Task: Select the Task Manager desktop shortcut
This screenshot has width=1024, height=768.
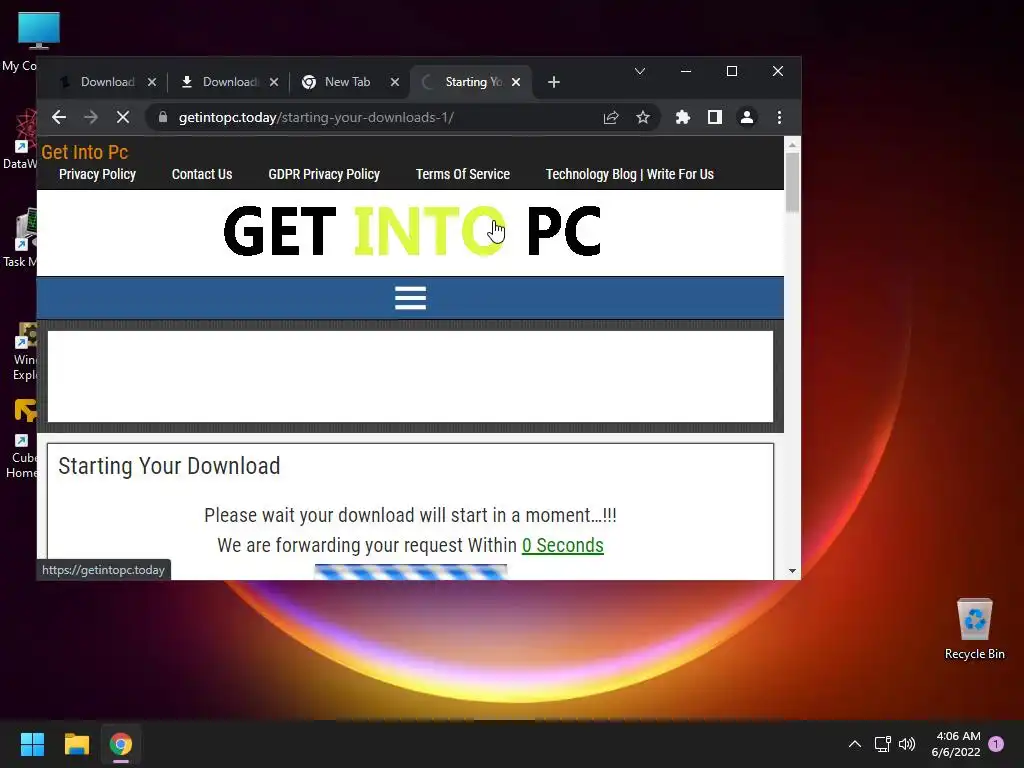Action: pyautogui.click(x=22, y=238)
